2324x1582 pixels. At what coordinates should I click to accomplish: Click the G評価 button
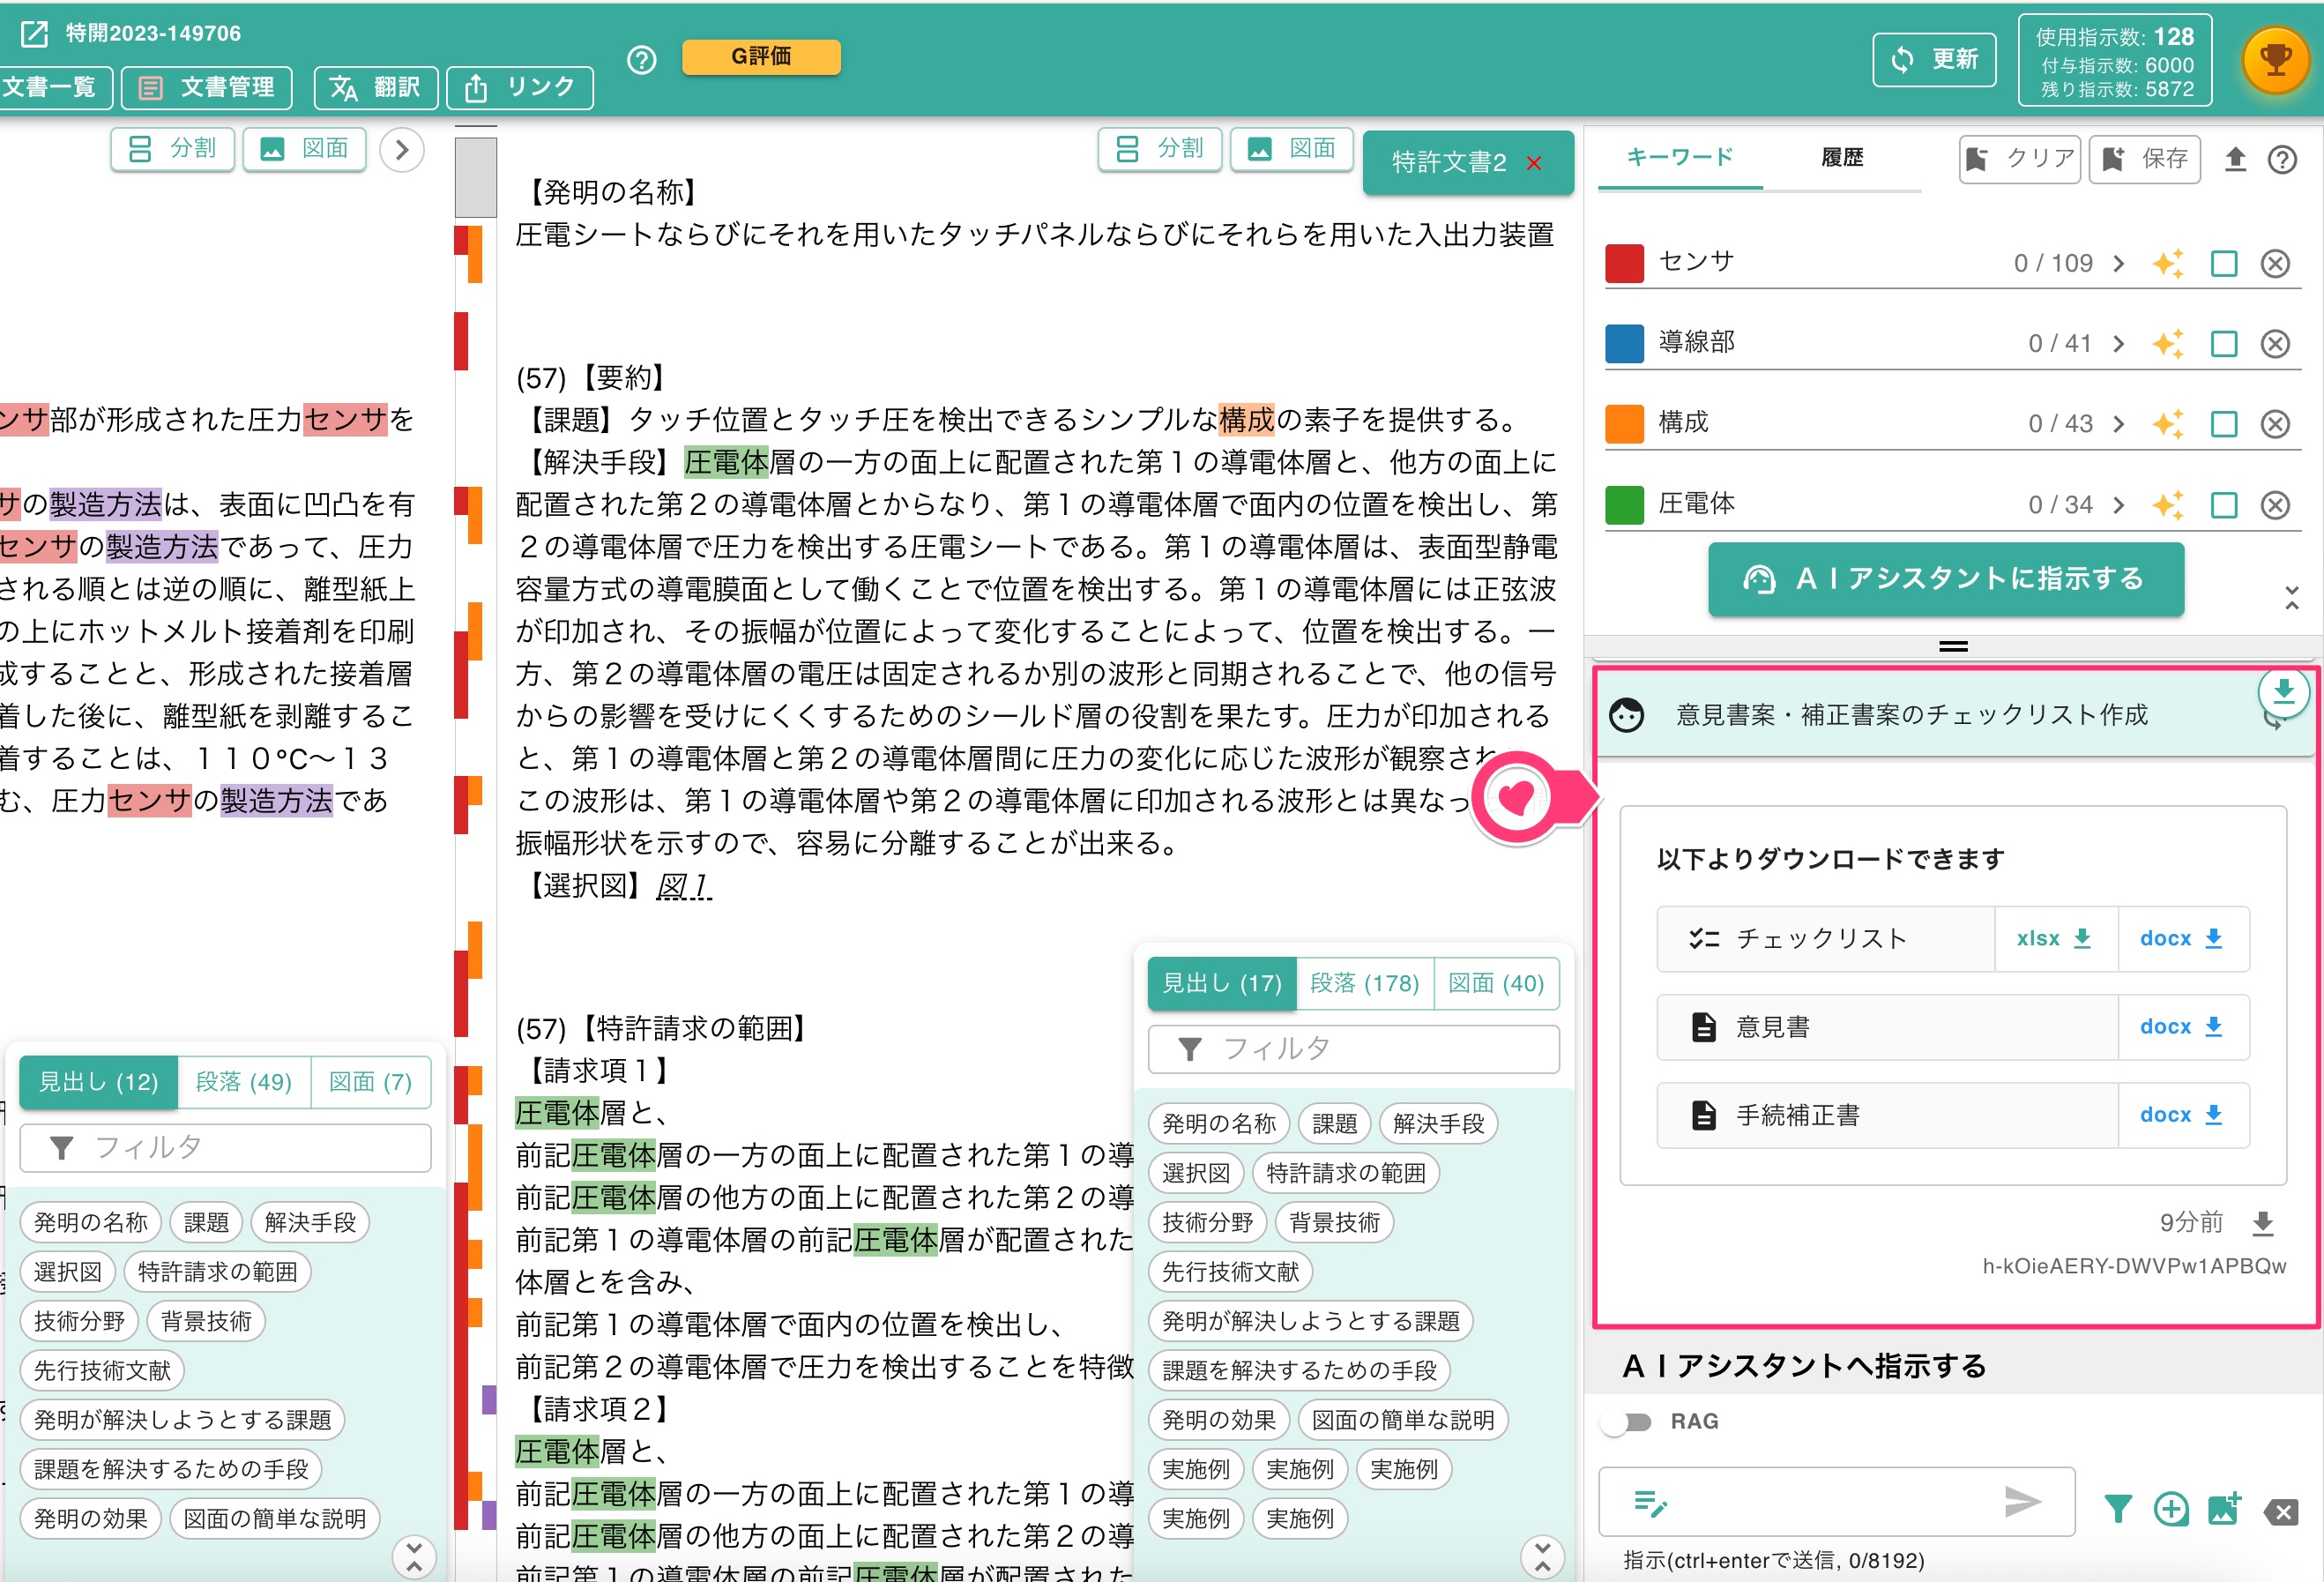761,57
